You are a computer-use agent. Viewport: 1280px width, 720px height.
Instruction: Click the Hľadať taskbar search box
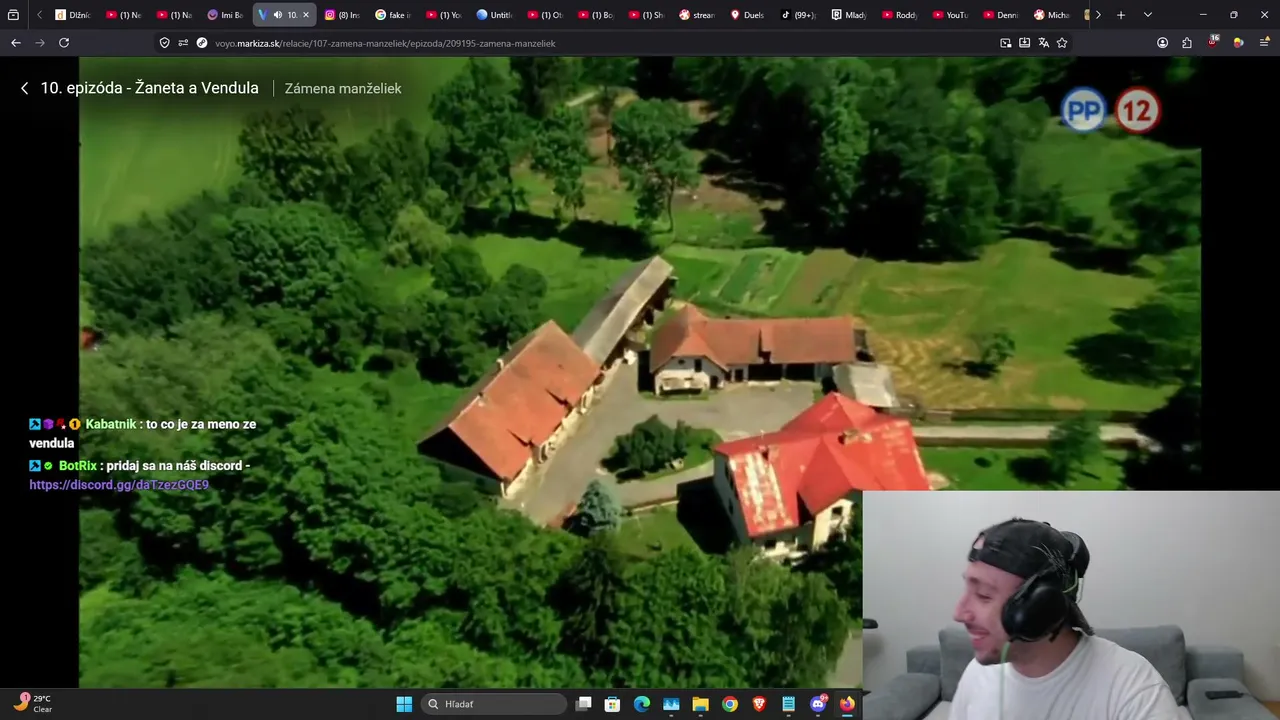click(494, 704)
